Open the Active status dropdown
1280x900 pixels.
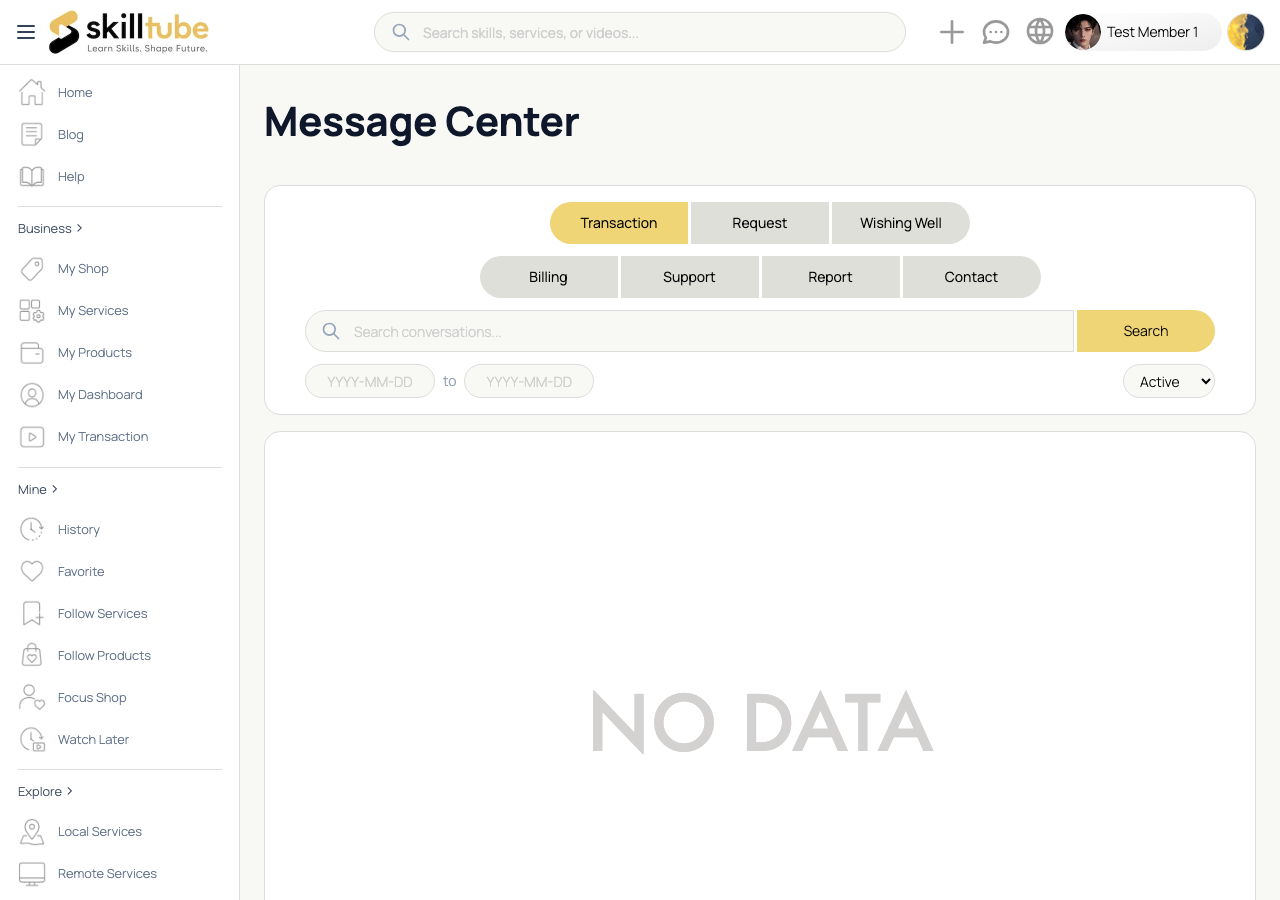(x=1169, y=381)
